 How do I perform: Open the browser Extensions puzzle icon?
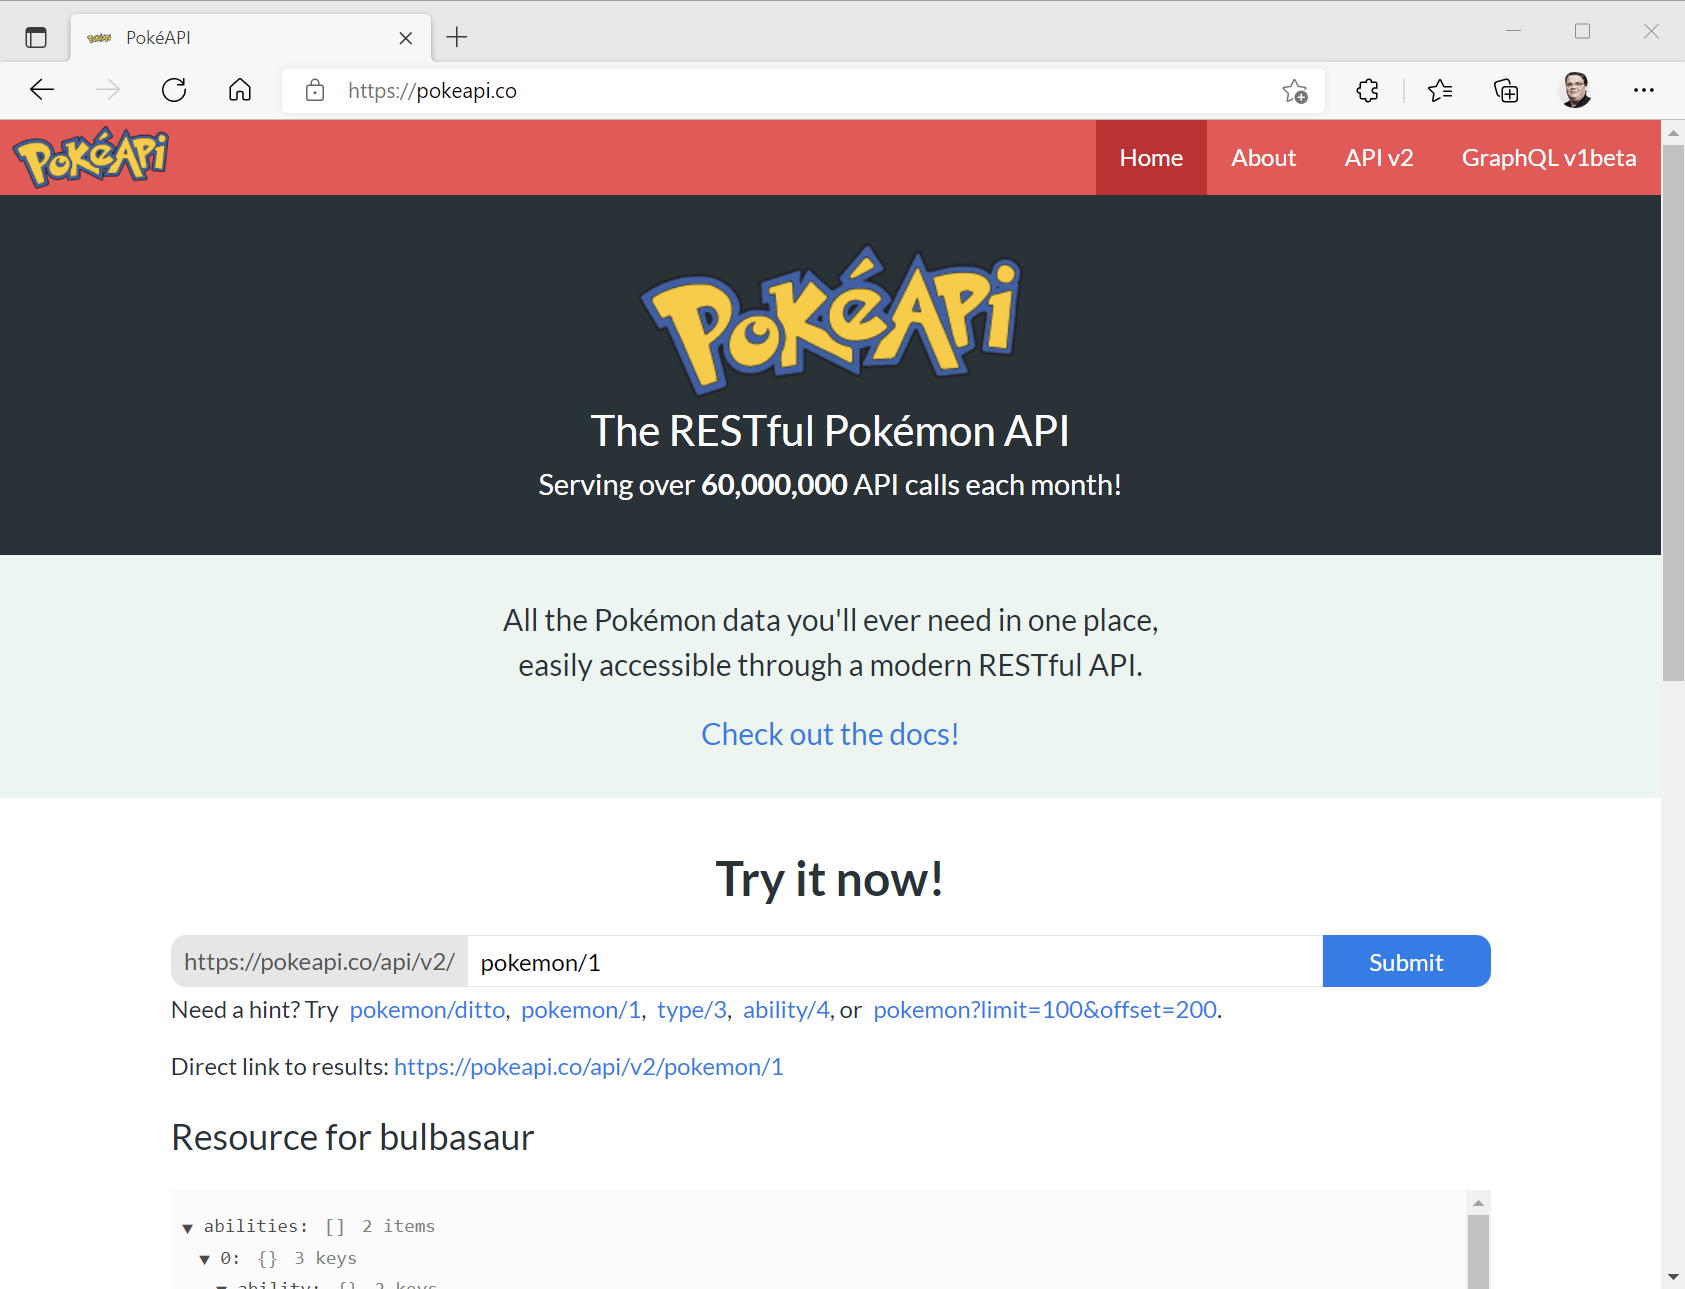(x=1367, y=91)
